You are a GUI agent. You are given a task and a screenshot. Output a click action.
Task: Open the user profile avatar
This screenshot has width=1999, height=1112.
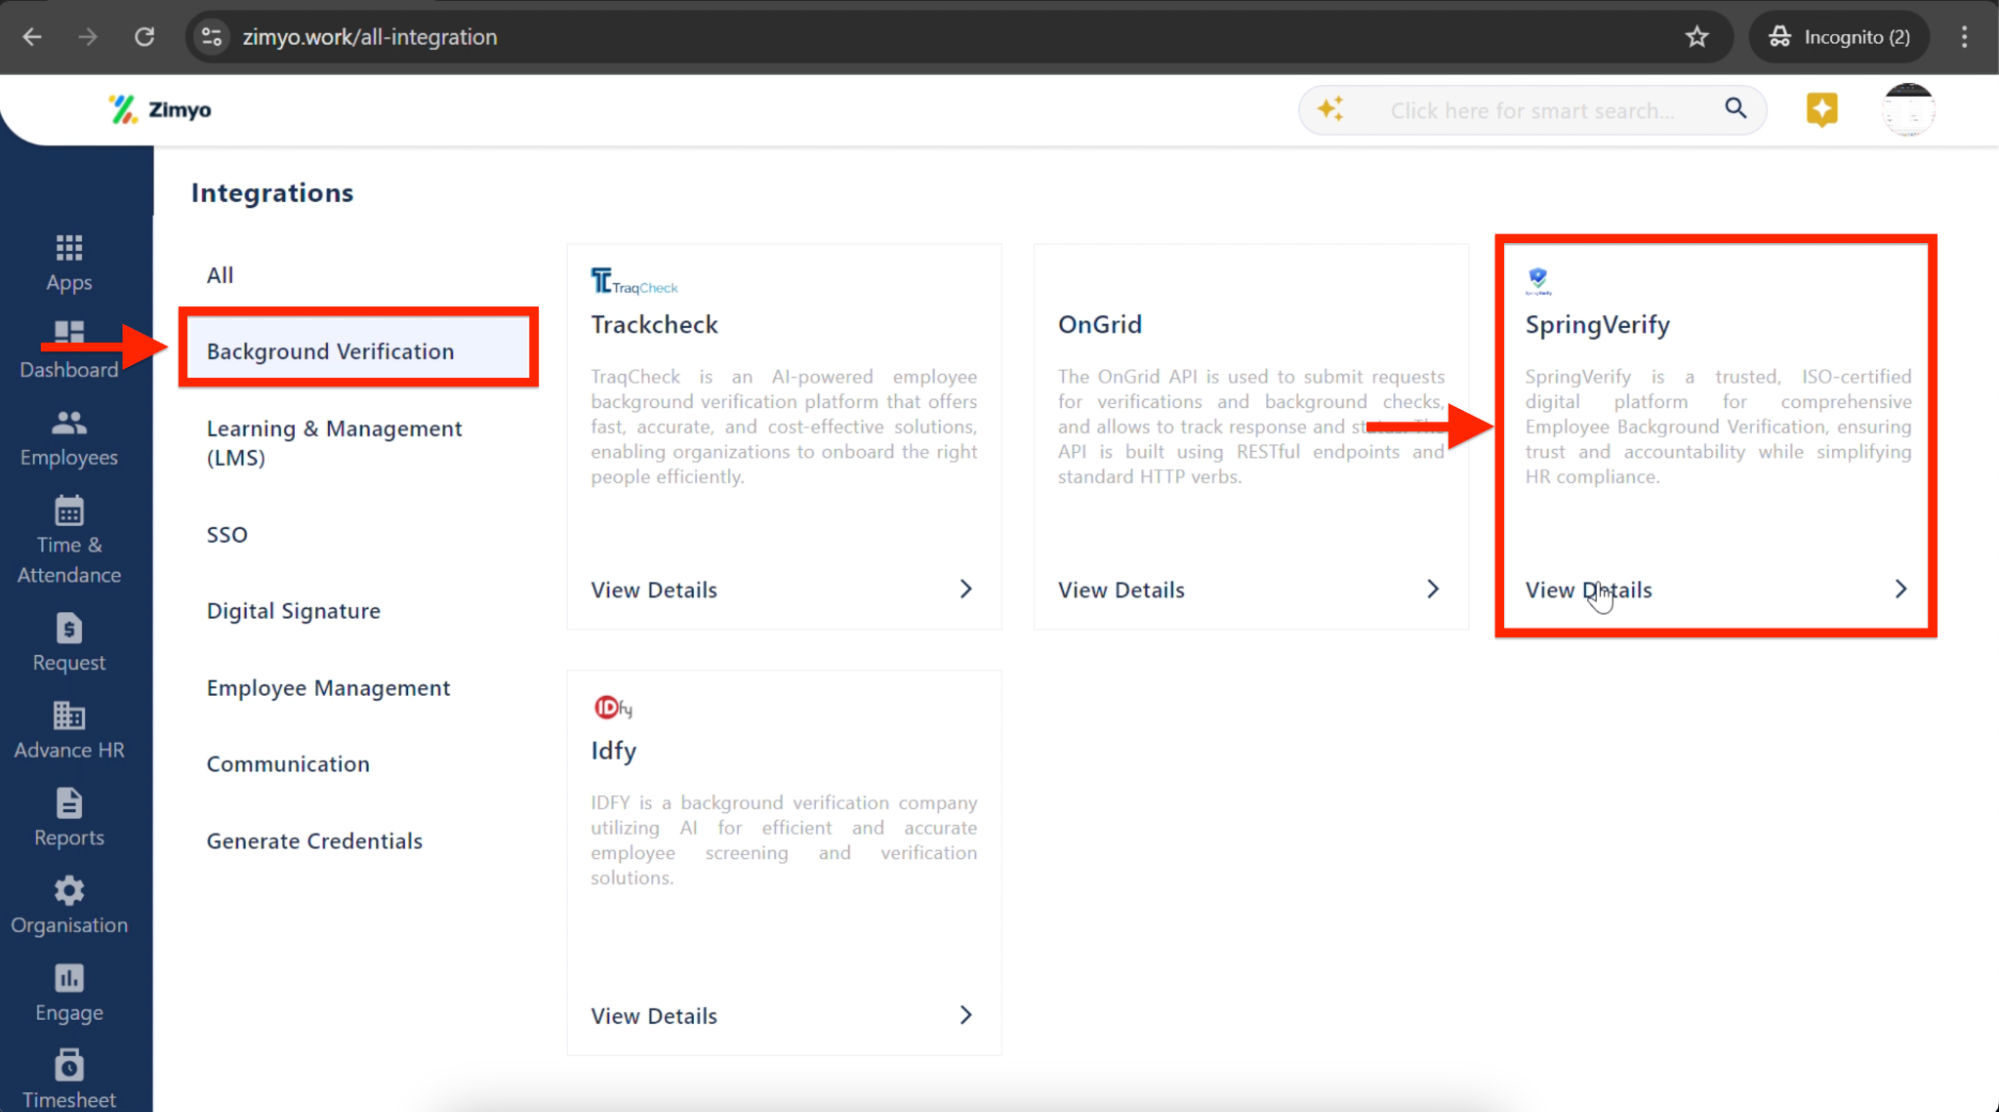pos(1908,109)
